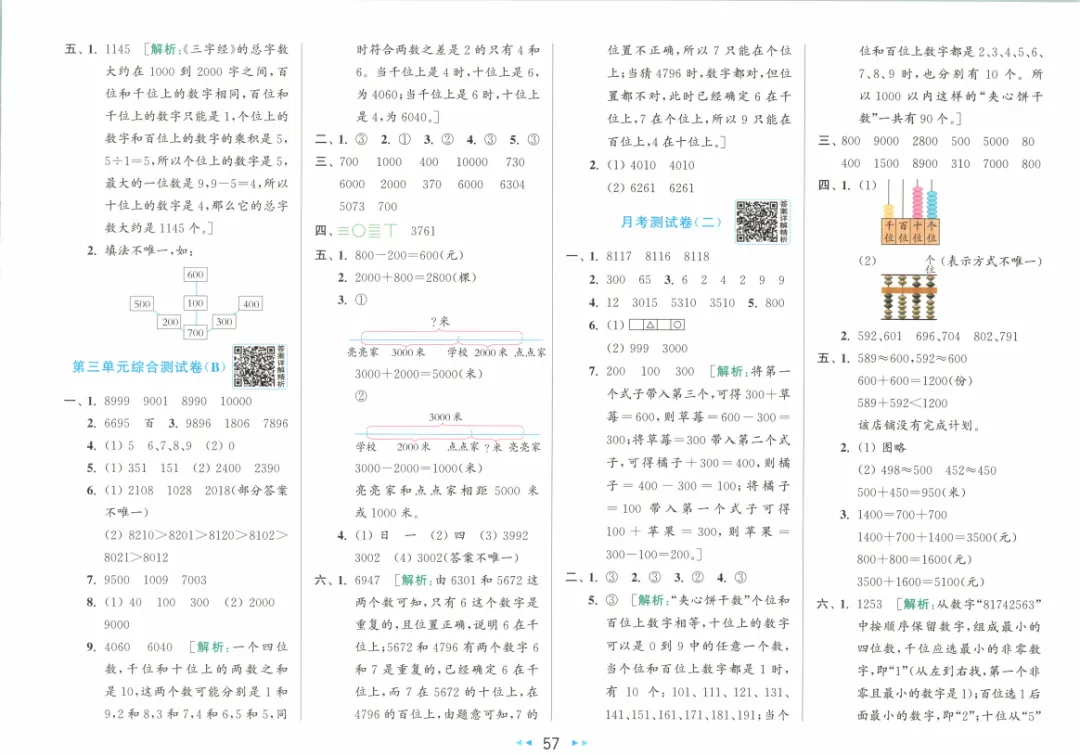Image resolution: width=1080 pixels, height=755 pixels.
Task: Select the text (1) 4010 4010
Action: pyautogui.click(x=650, y=165)
